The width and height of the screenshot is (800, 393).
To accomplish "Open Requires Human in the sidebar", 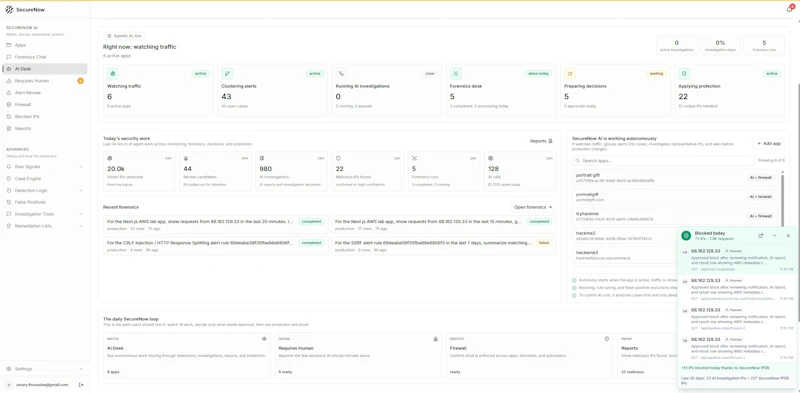I will click(44, 81).
